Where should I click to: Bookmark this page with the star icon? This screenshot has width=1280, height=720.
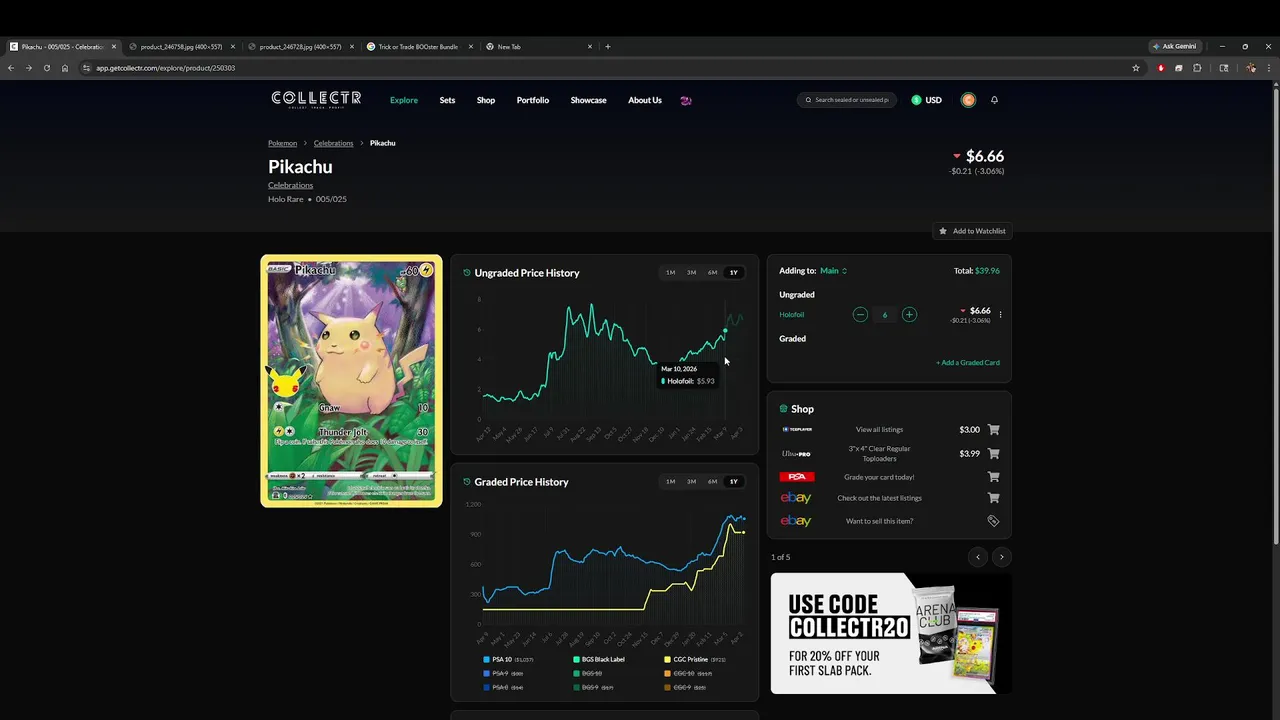[x=1136, y=68]
